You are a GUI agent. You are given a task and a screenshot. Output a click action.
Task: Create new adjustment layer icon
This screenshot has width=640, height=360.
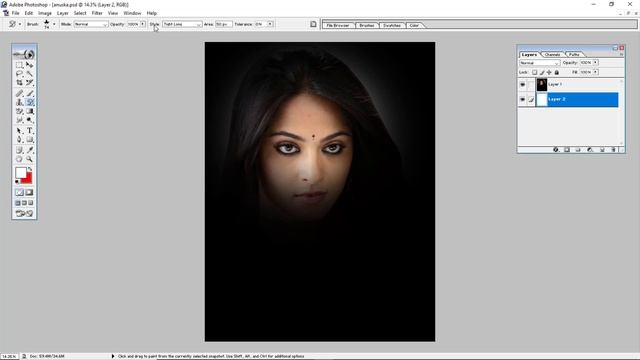click(x=590, y=150)
